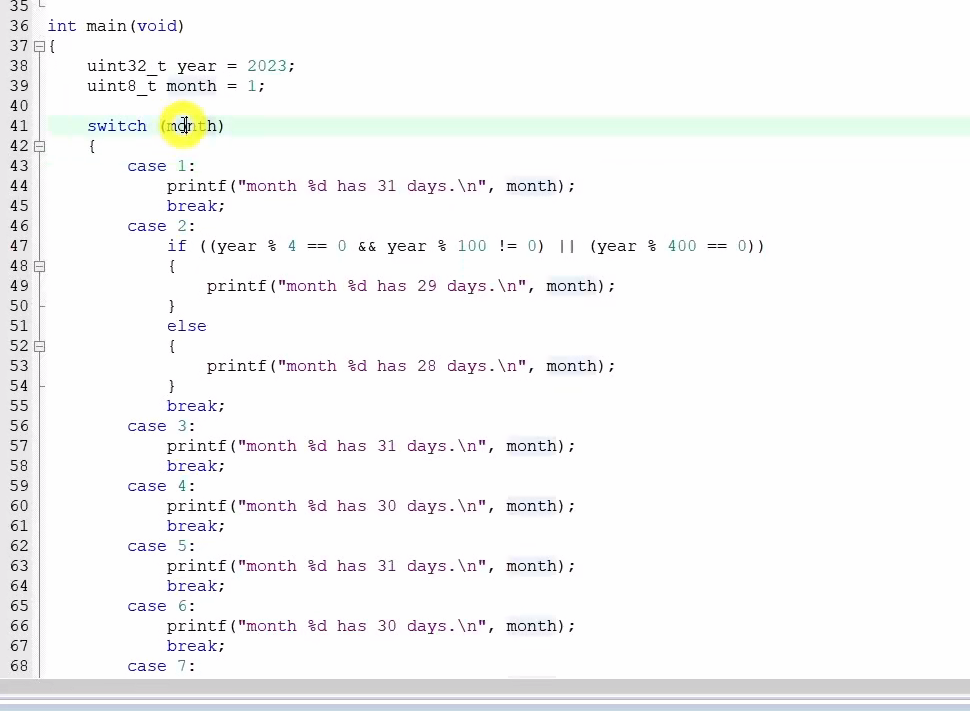Image resolution: width=970 pixels, height=711 pixels.
Task: Click line number 68 in the gutter
Action: pos(19,666)
